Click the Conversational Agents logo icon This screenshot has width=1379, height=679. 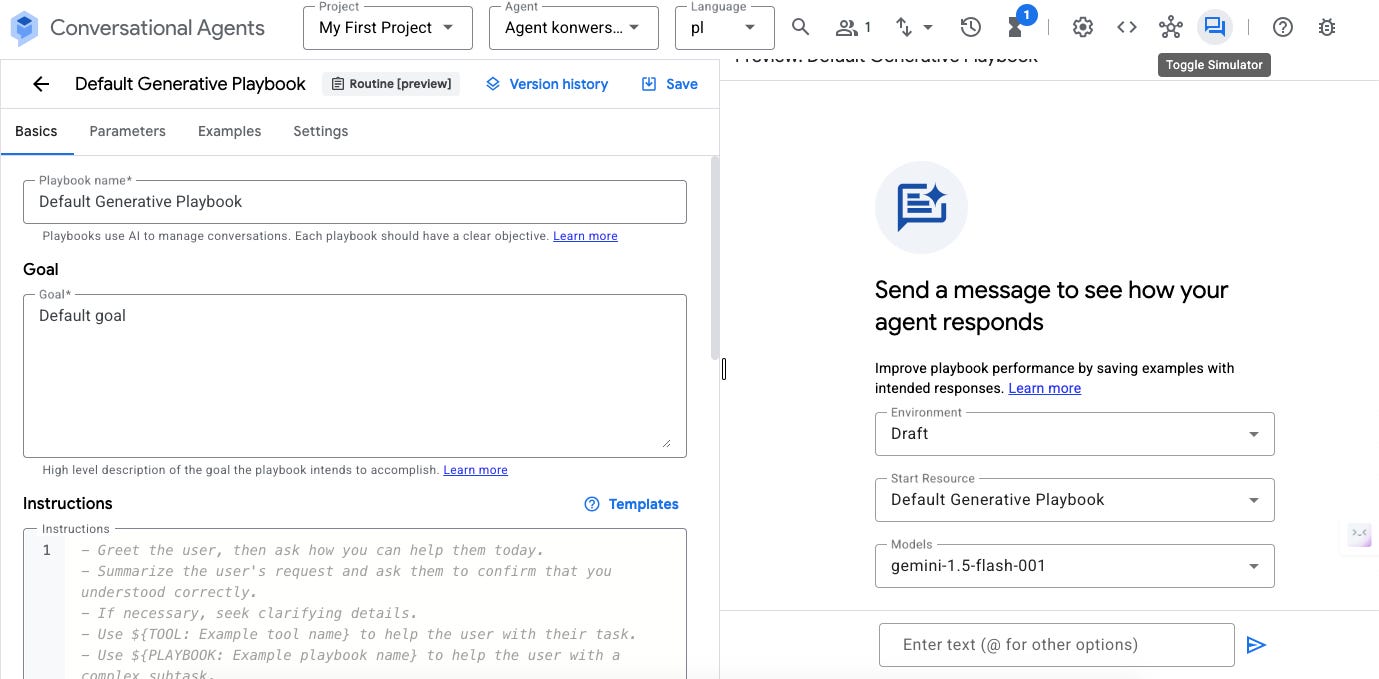coord(24,28)
